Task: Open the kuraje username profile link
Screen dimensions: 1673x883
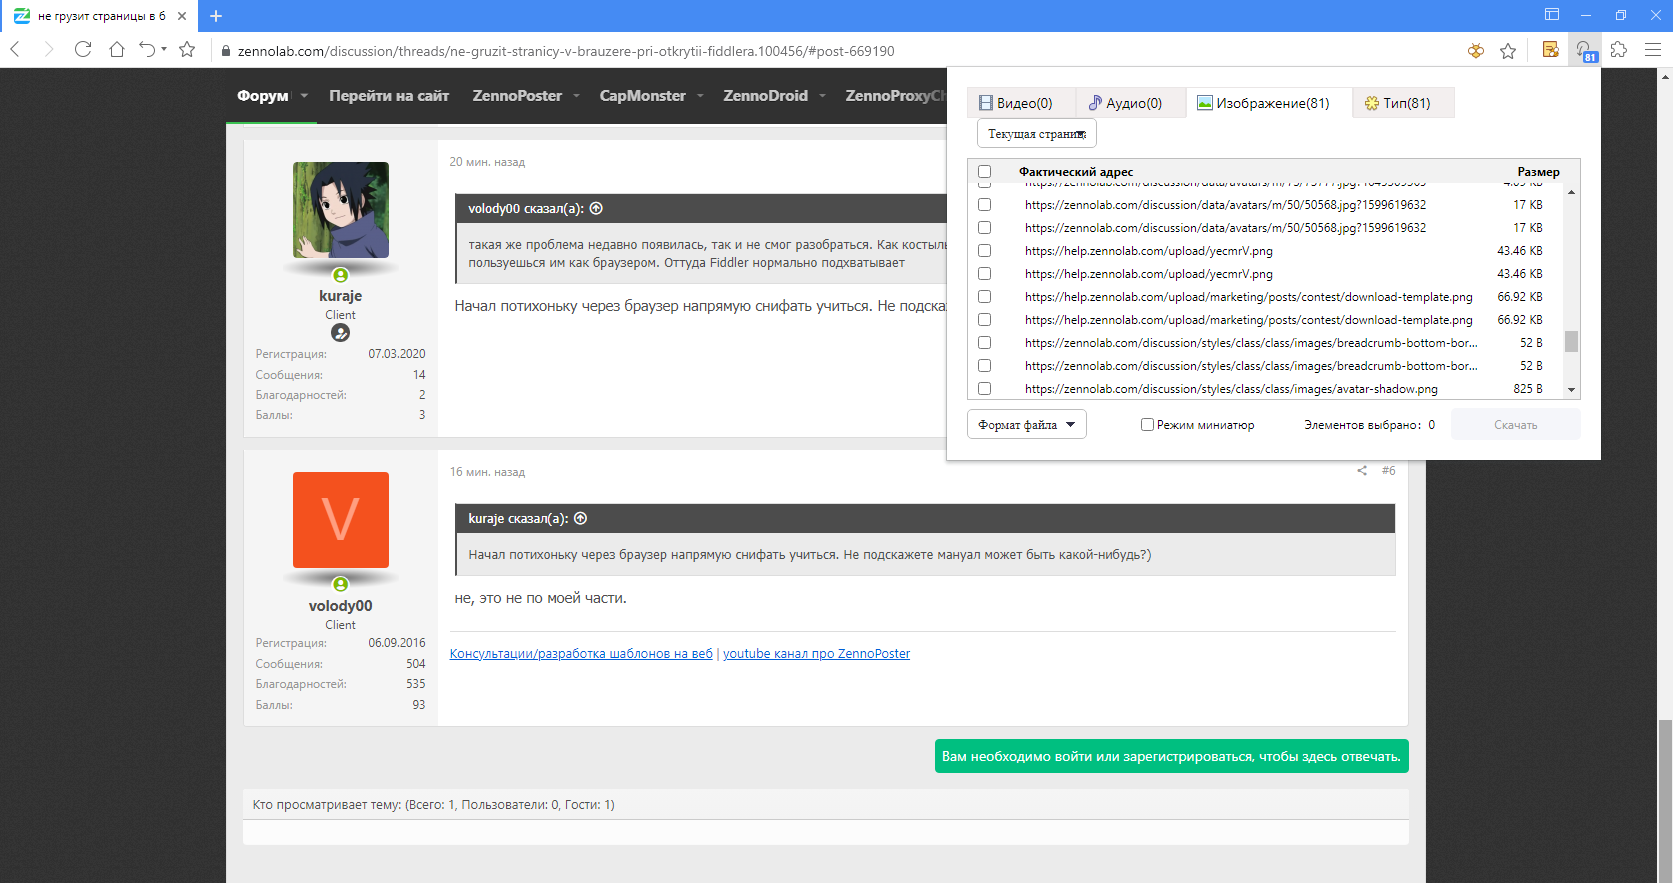Action: click(340, 296)
